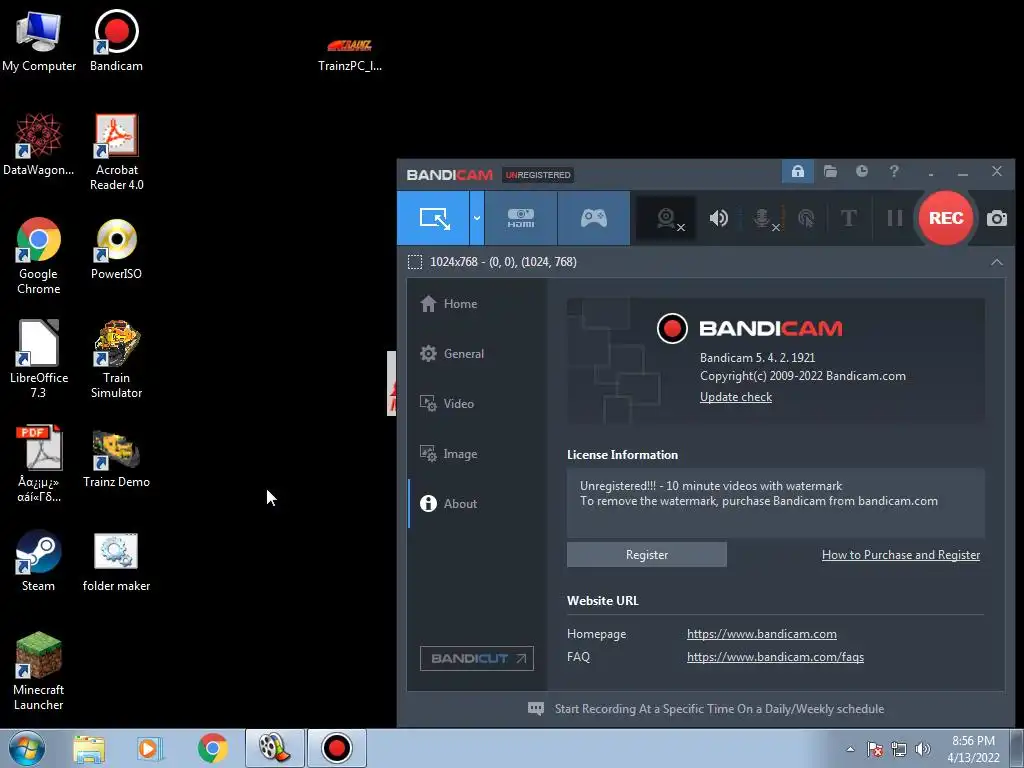
Task: Select the PowerISO desktop shortcut
Action: (116, 249)
